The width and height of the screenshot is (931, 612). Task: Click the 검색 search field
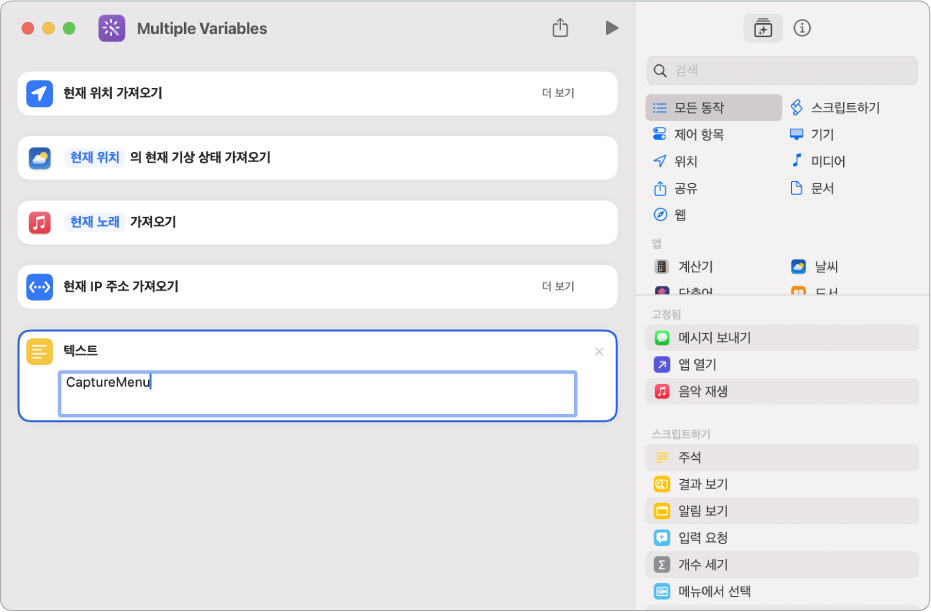(782, 71)
